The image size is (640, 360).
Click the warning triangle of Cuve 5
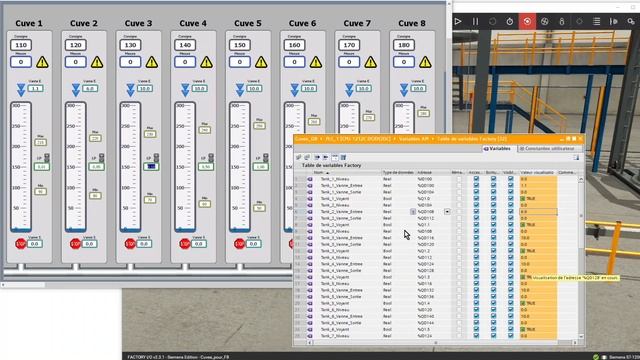click(x=261, y=62)
